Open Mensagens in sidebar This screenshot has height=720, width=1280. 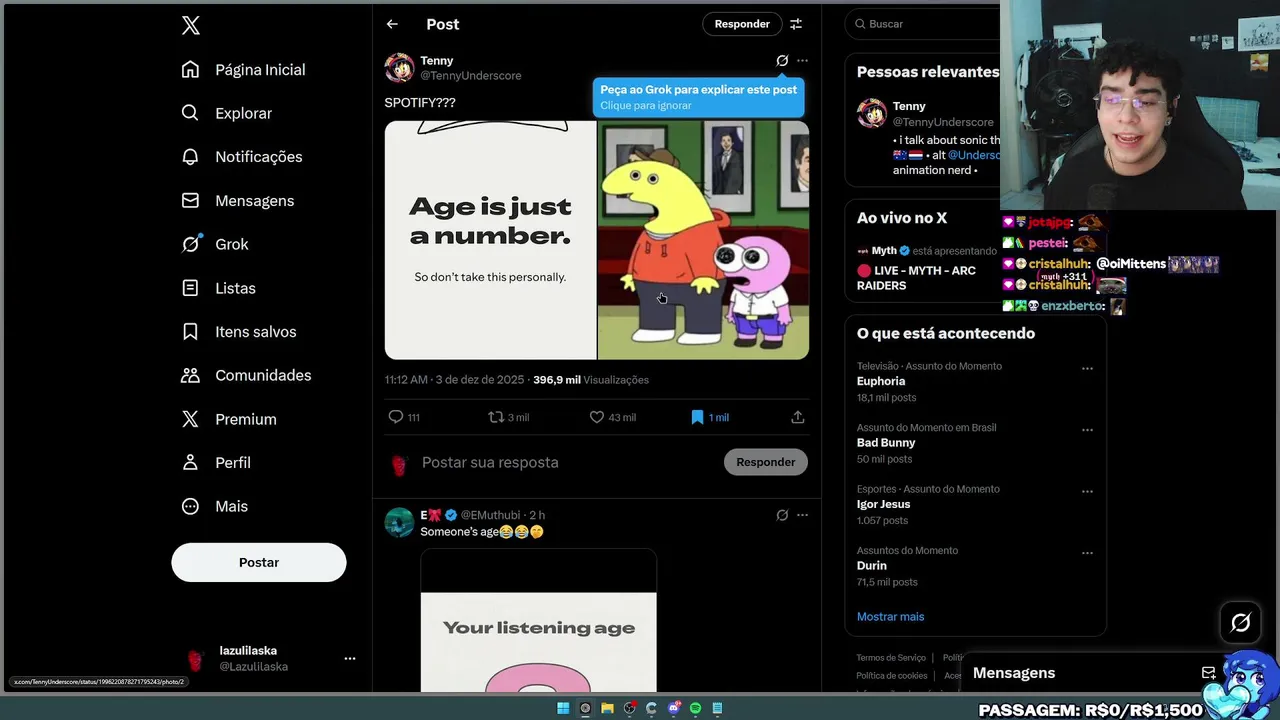pyautogui.click(x=237, y=201)
